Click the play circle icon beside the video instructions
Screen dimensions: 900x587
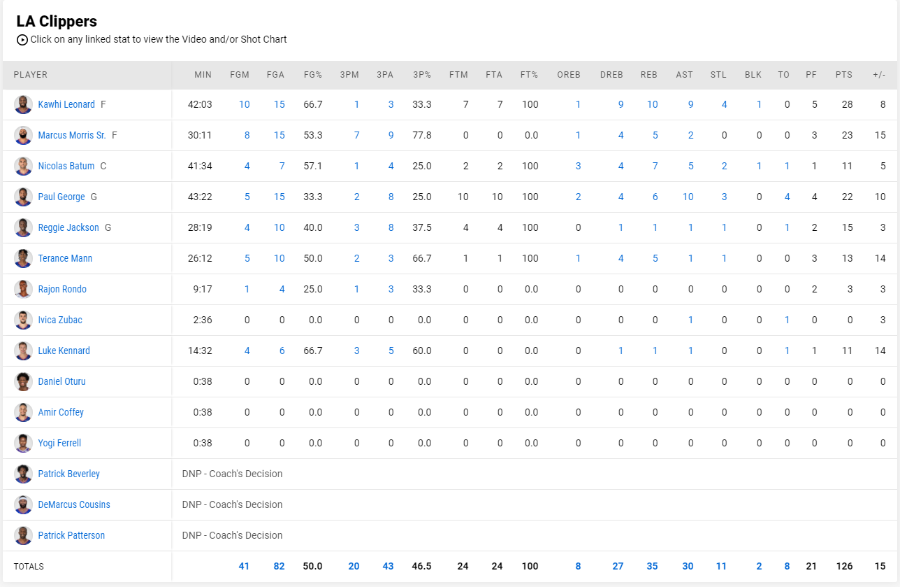click(22, 40)
